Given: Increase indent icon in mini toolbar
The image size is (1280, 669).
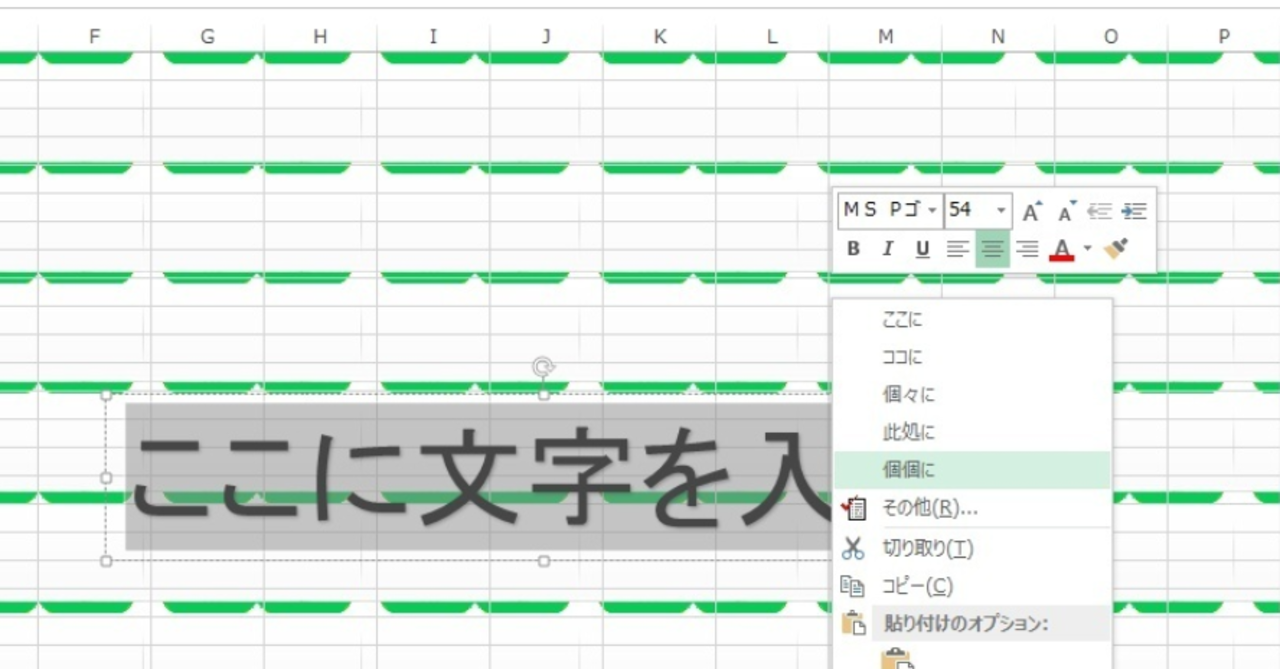Looking at the screenshot, I should point(1134,211).
